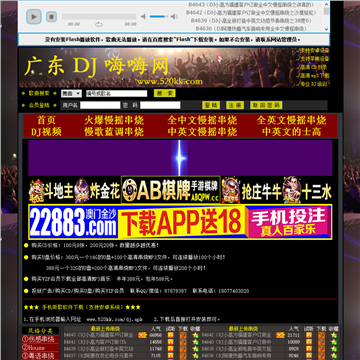Click the 手机听歌软件下载 heading link
The image size is (360, 360).
point(82,307)
